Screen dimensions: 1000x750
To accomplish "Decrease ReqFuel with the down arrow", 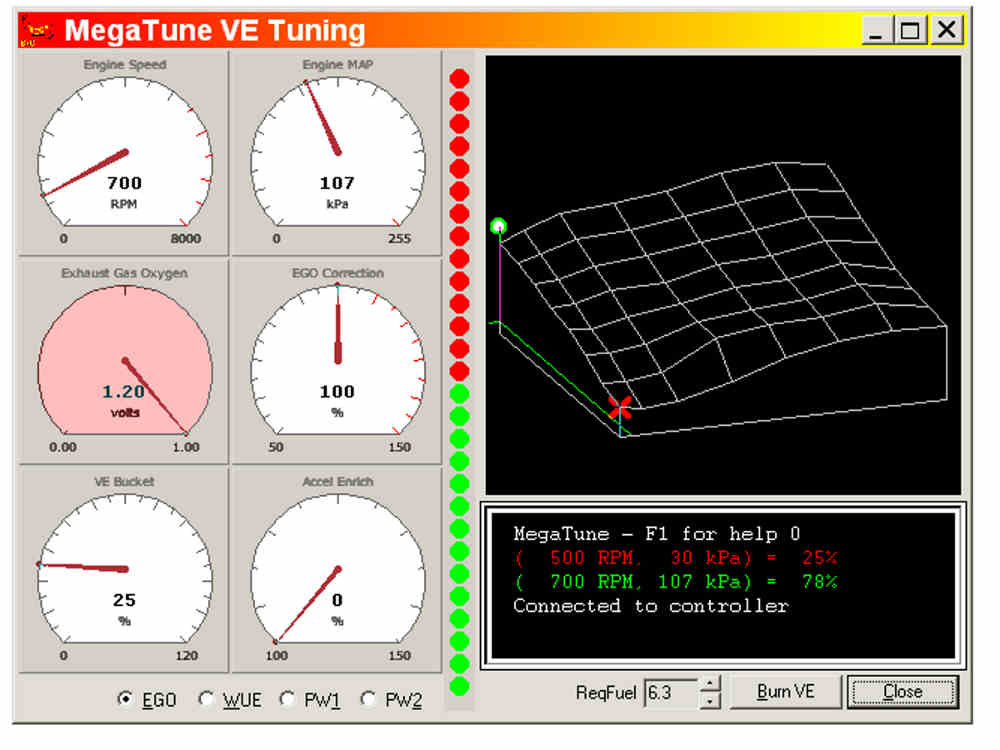I will [x=710, y=701].
